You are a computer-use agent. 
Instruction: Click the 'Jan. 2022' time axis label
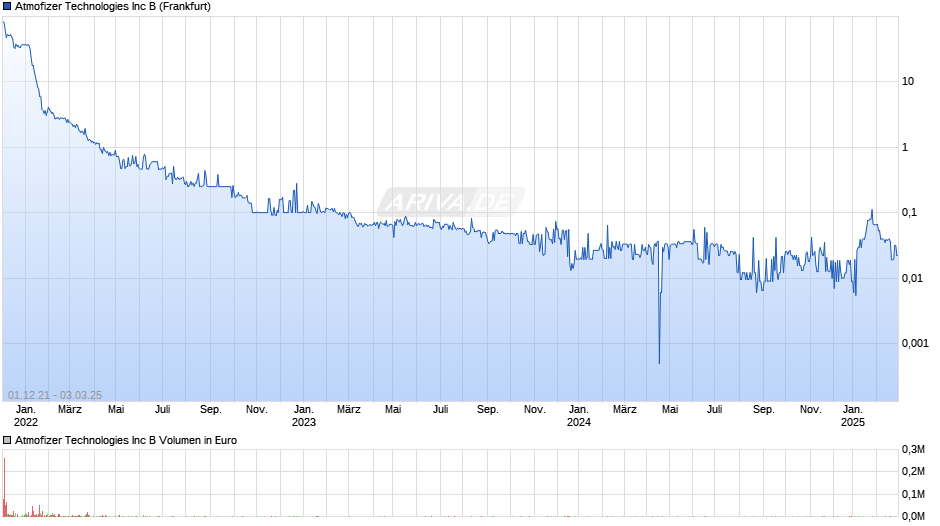point(25,416)
